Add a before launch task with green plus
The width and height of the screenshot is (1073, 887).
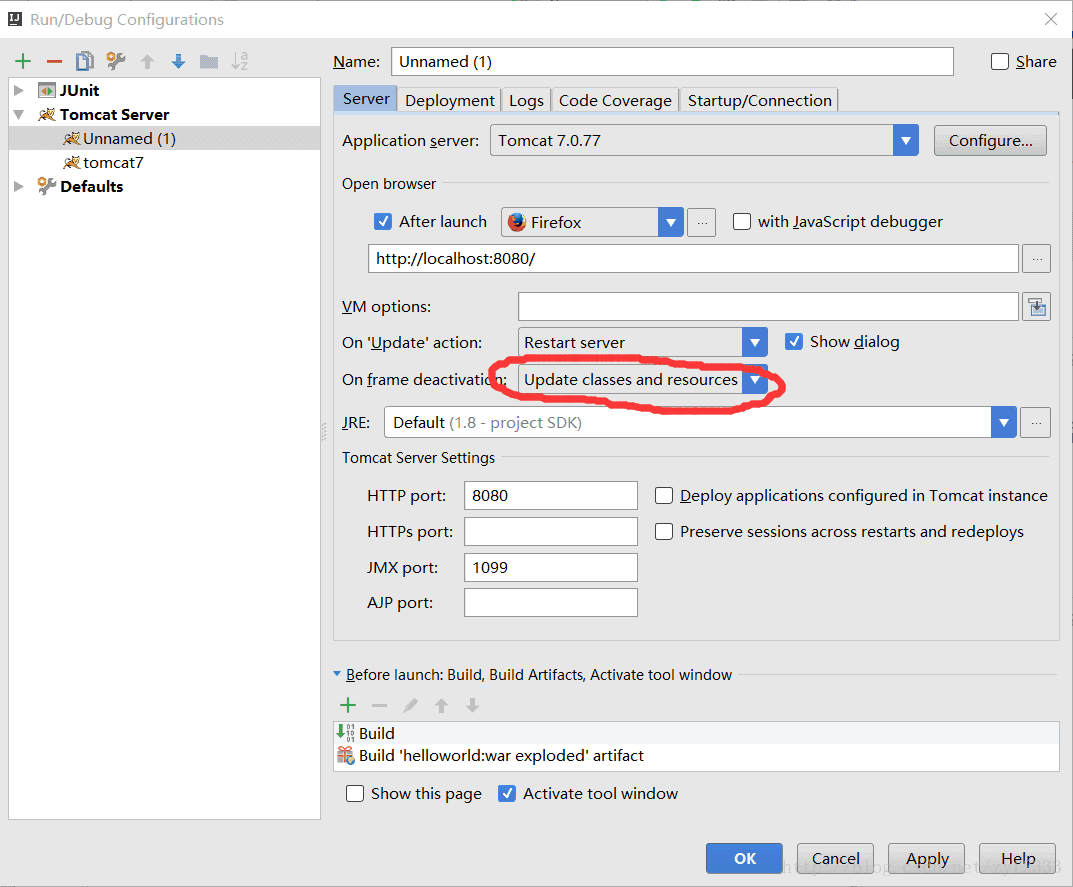coord(348,705)
